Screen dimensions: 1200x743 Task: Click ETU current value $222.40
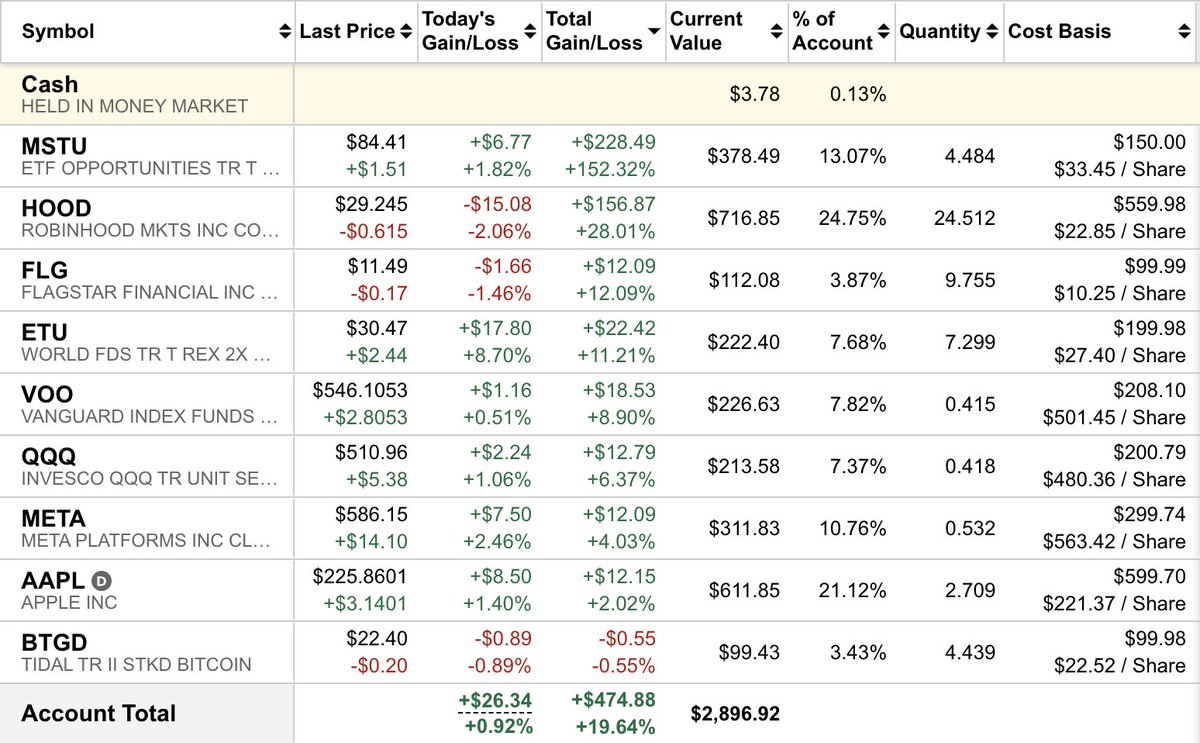click(x=744, y=342)
